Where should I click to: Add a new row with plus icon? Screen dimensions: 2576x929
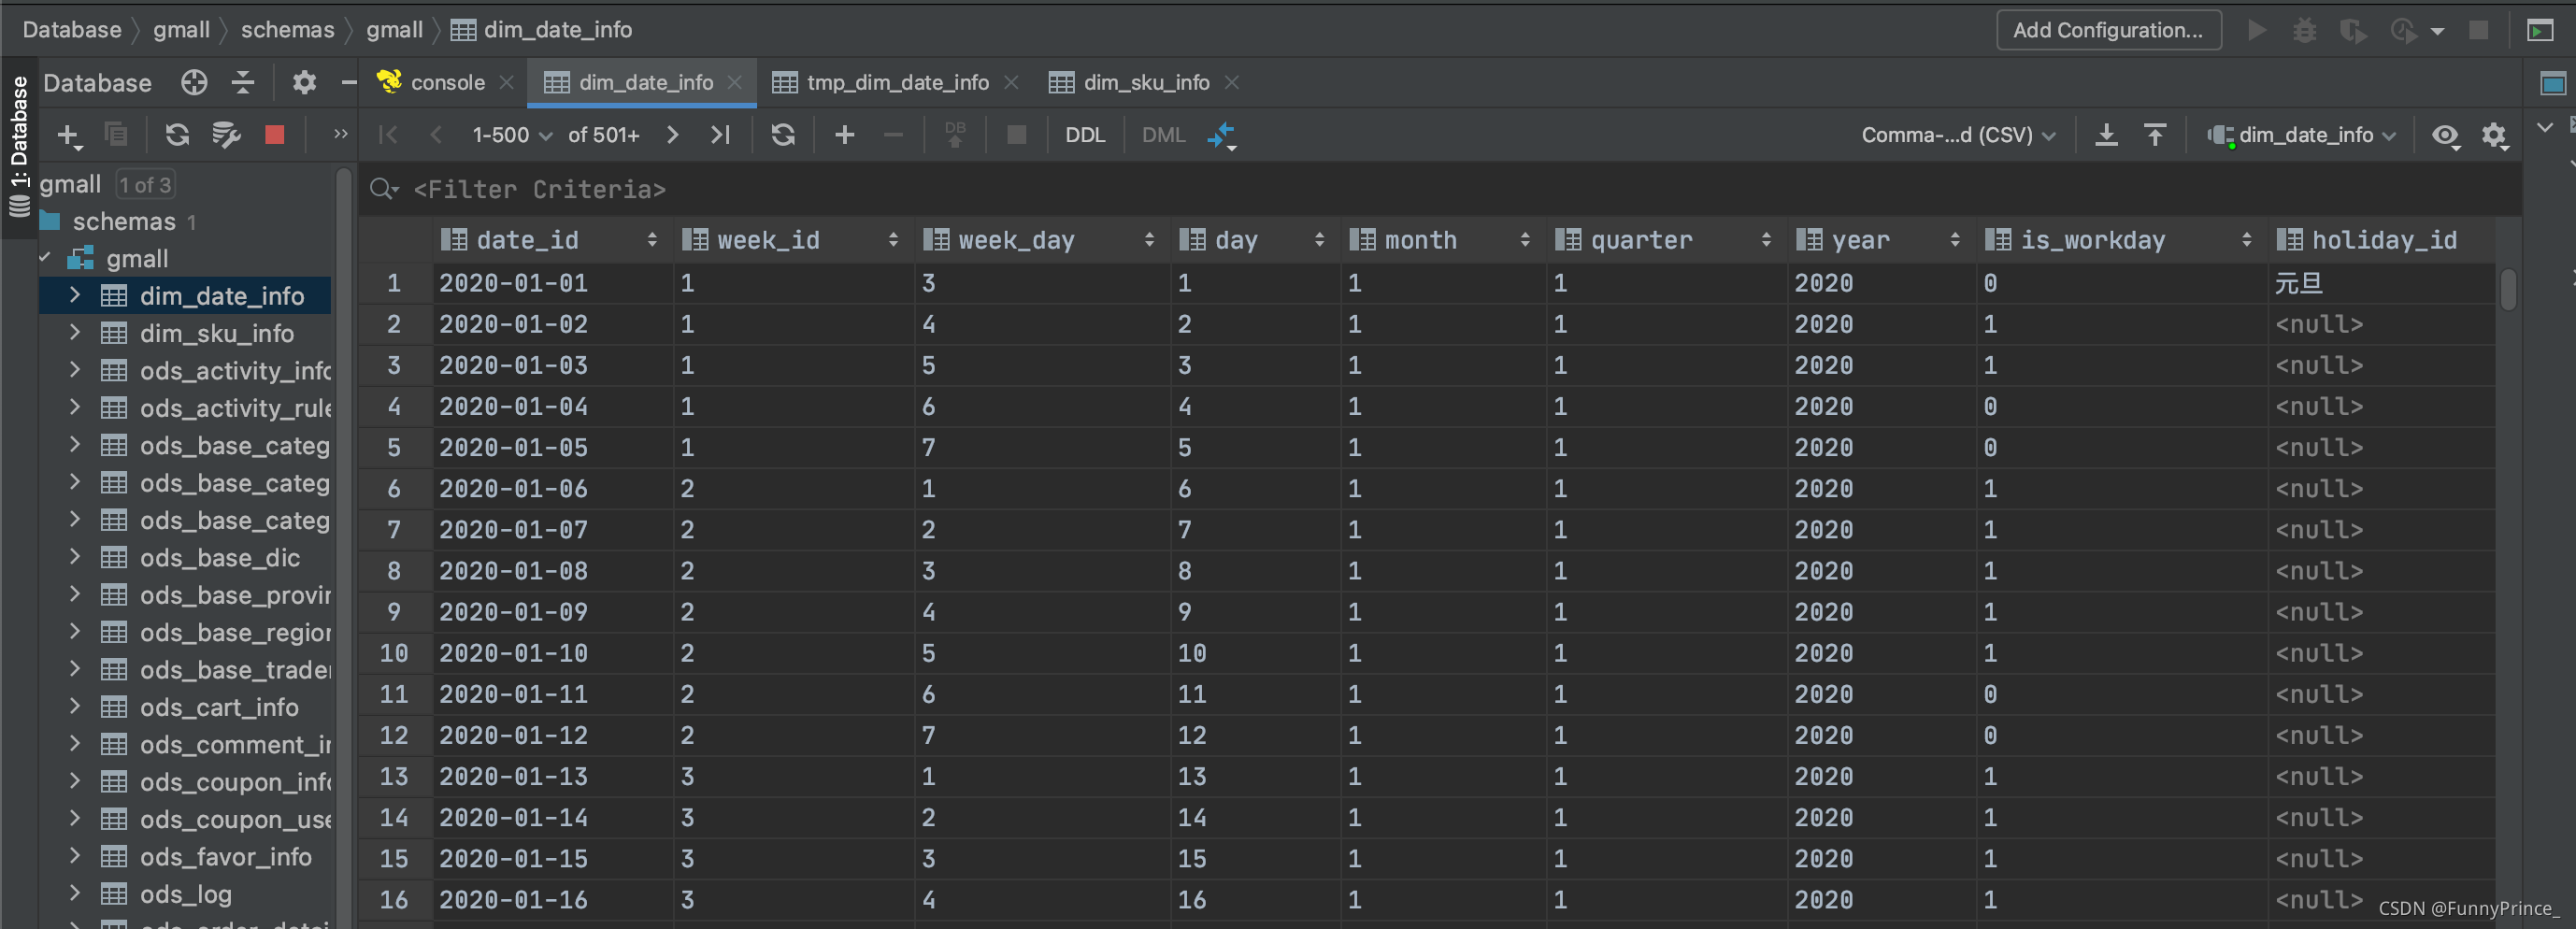[845, 134]
